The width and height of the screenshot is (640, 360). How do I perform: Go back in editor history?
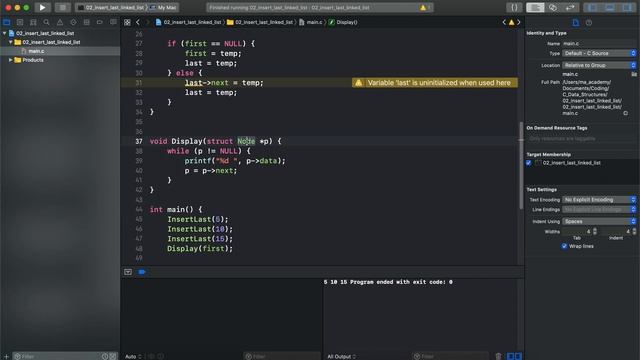138,22
